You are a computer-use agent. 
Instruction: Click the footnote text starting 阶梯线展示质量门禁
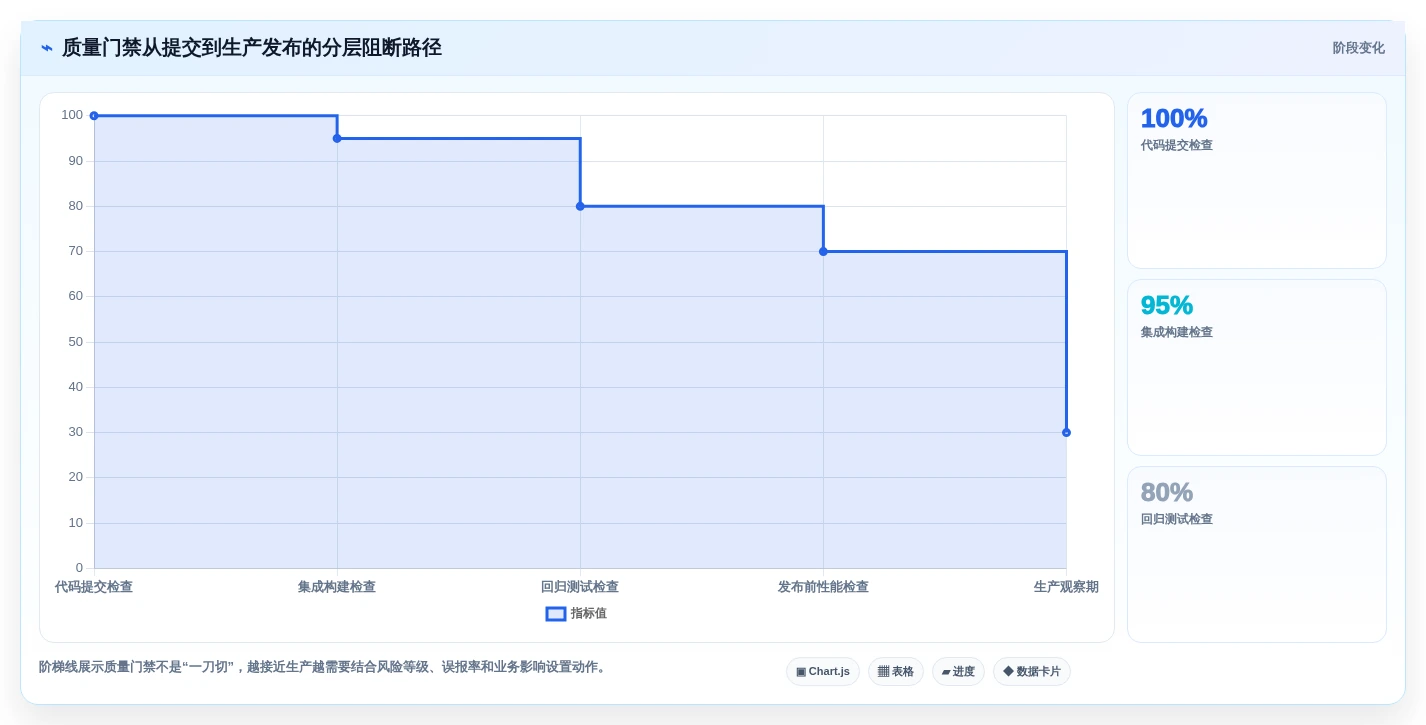tap(324, 667)
